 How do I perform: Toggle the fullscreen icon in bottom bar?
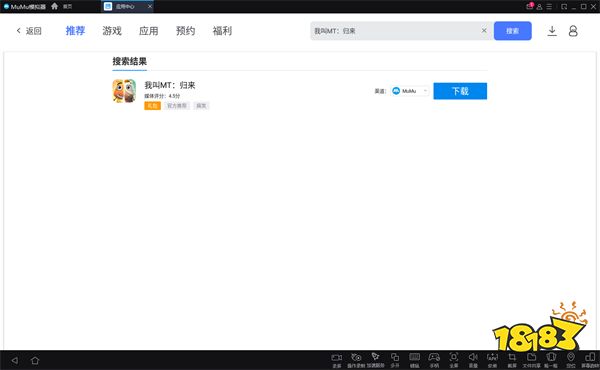point(453,360)
